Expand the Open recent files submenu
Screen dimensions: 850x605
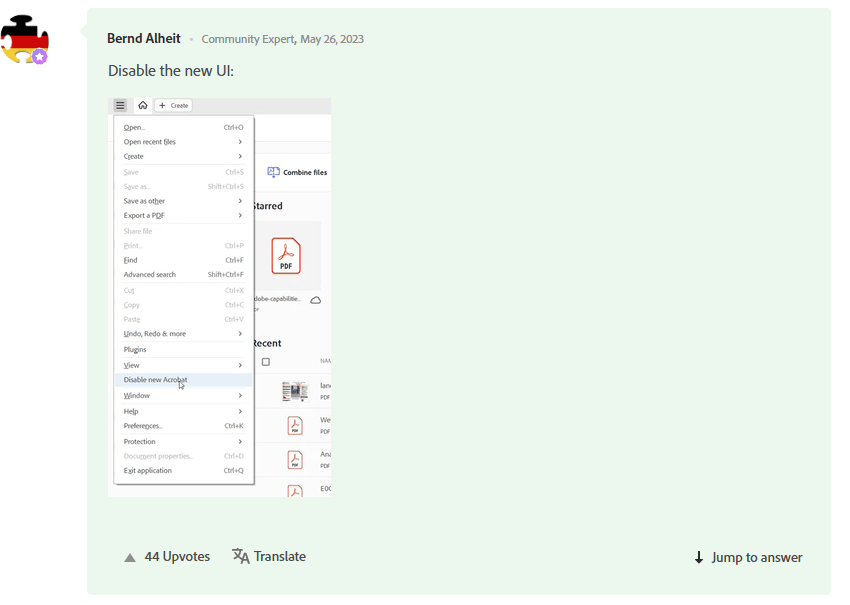click(x=152, y=141)
